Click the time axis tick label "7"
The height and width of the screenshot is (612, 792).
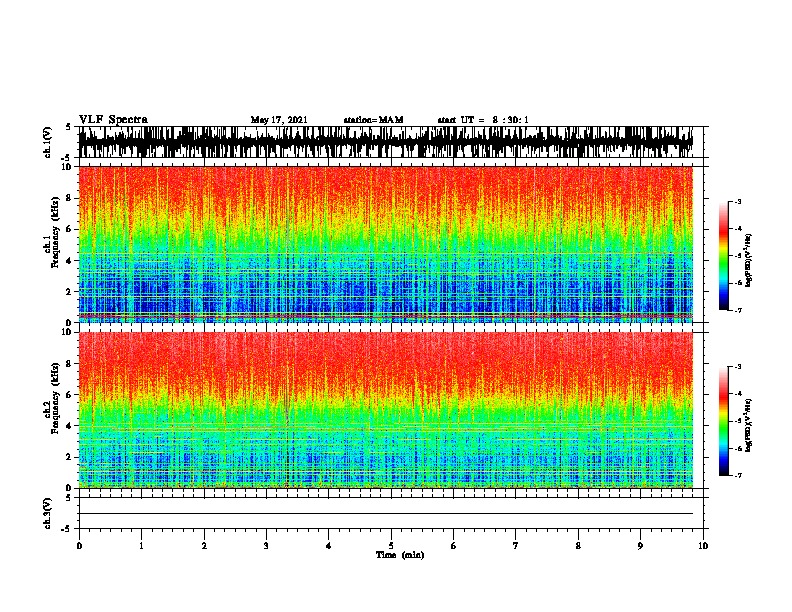pyautogui.click(x=516, y=546)
